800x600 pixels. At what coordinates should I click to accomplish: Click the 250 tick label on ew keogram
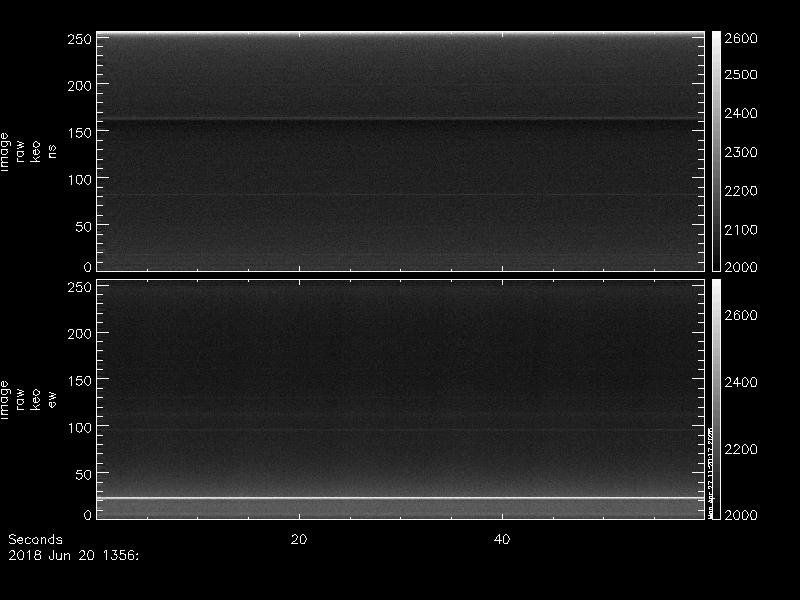point(79,287)
